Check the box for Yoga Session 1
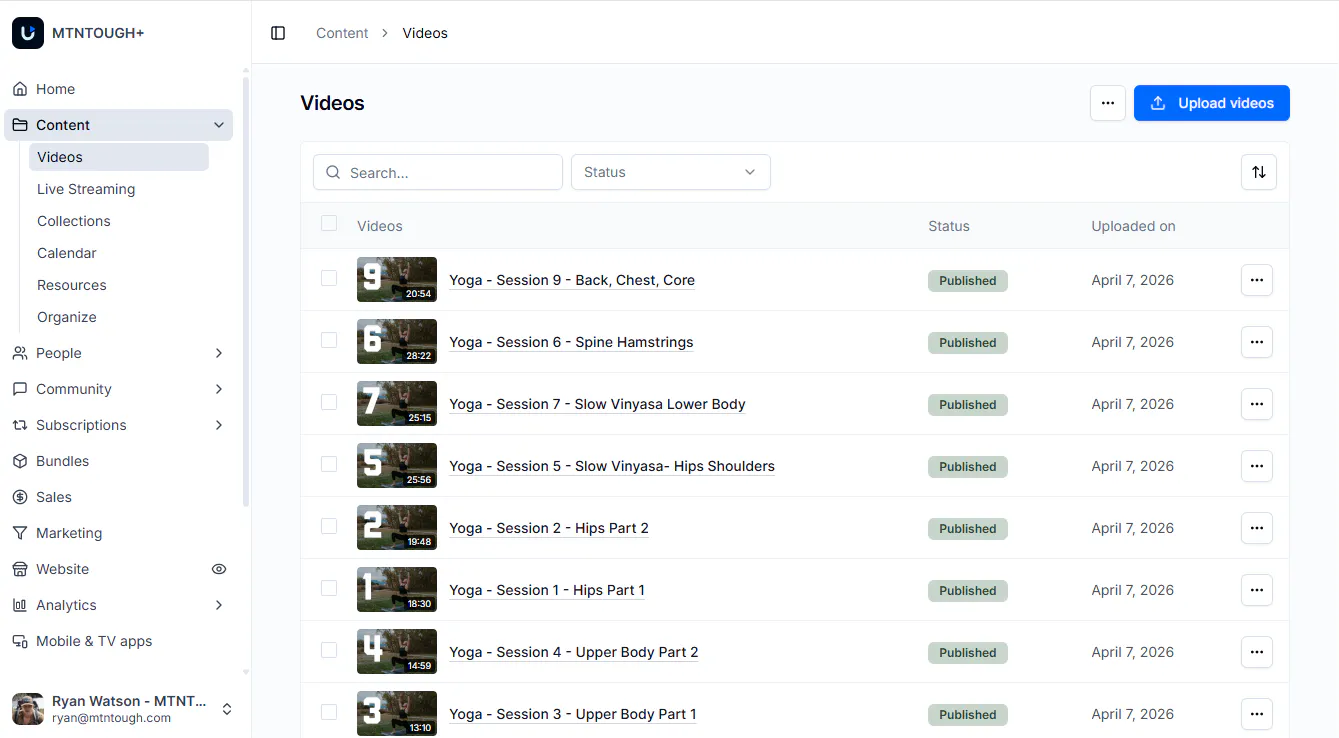 coord(329,588)
